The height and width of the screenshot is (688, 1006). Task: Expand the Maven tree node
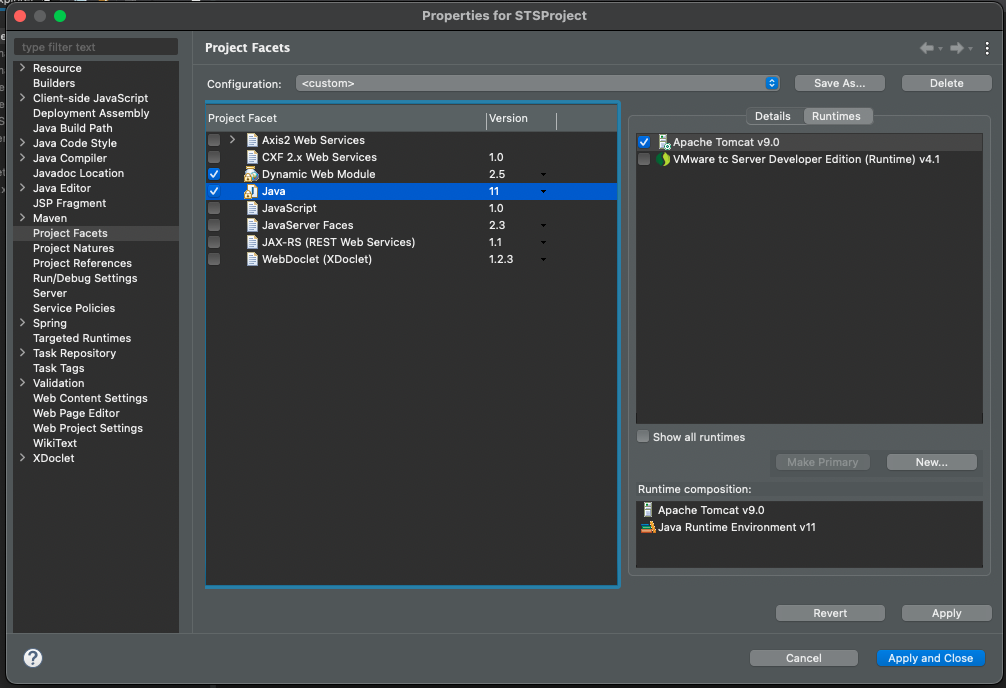click(22, 218)
